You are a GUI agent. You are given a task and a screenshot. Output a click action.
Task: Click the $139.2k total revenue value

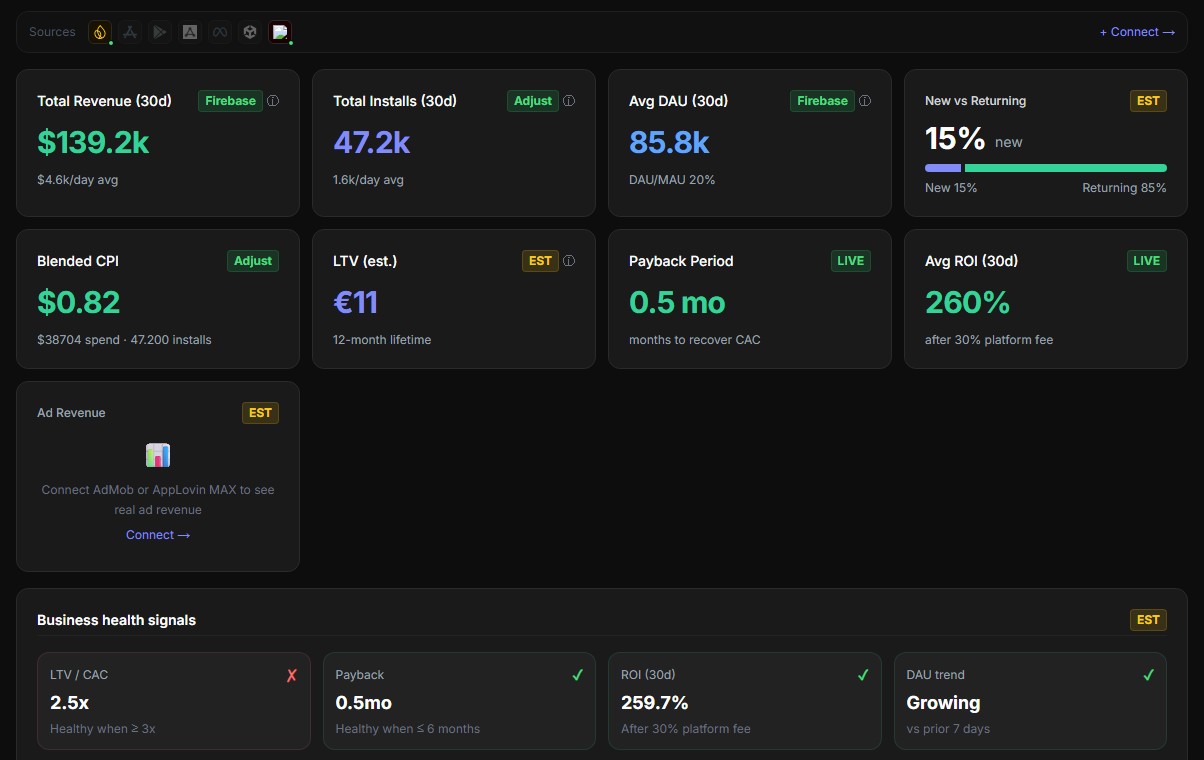pos(93,142)
